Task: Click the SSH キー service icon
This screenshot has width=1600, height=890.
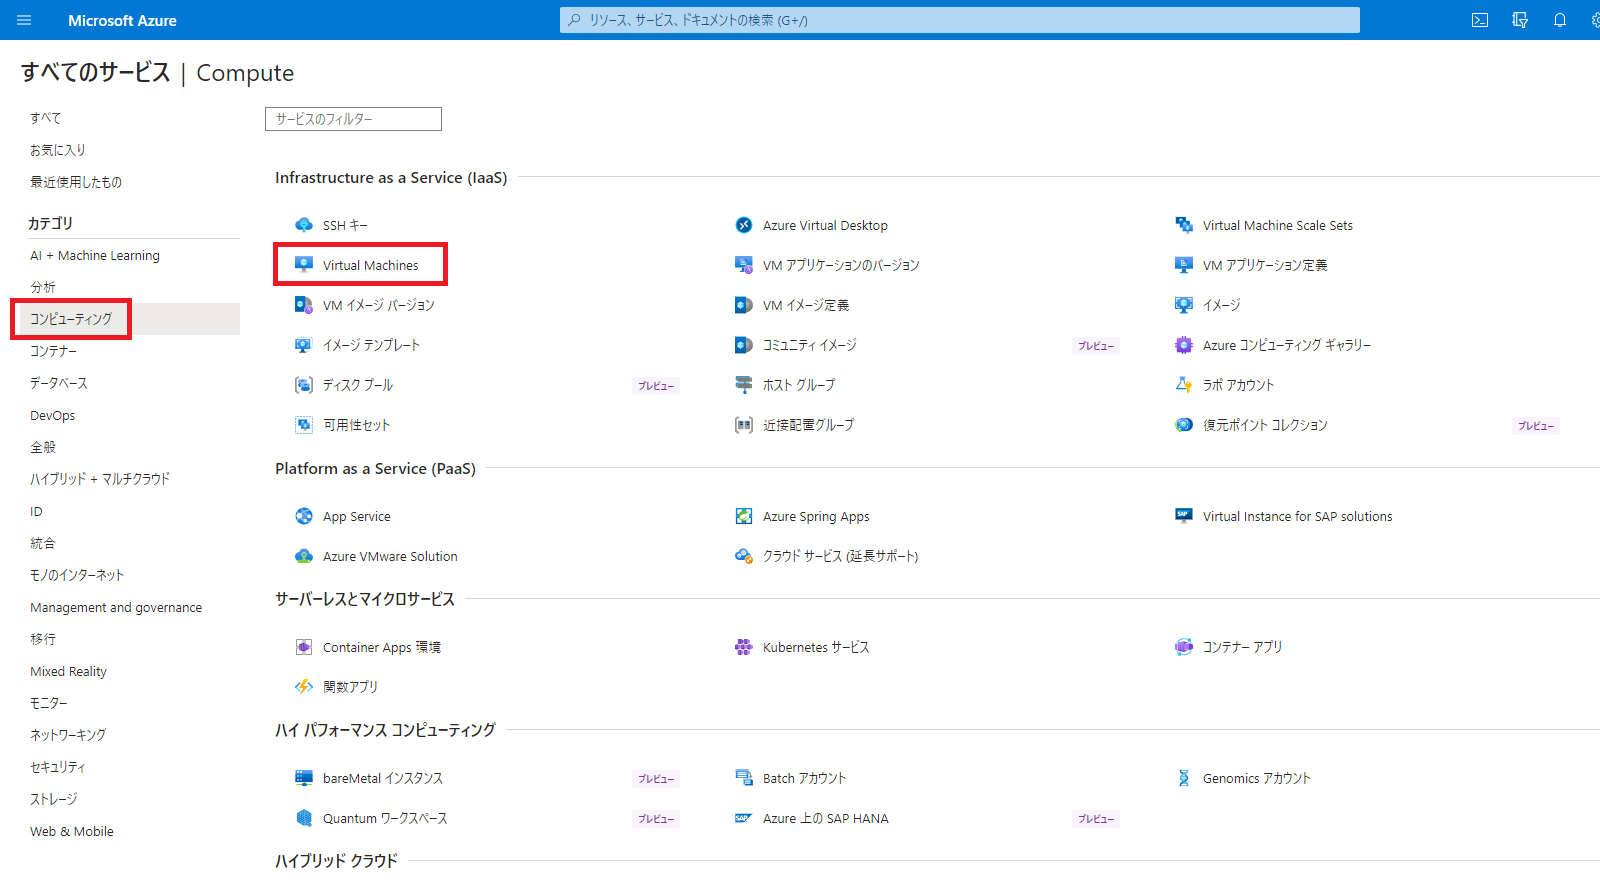Action: 304,225
